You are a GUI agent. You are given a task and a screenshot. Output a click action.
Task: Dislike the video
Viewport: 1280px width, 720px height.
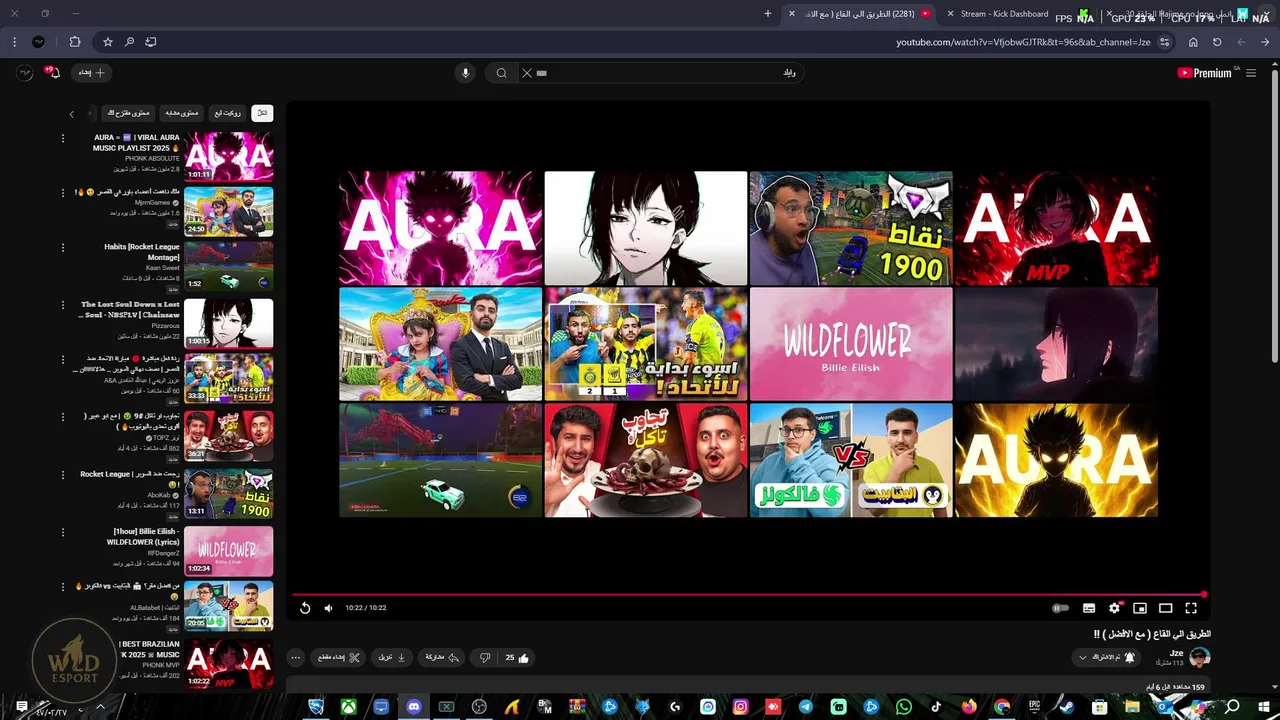click(x=485, y=658)
